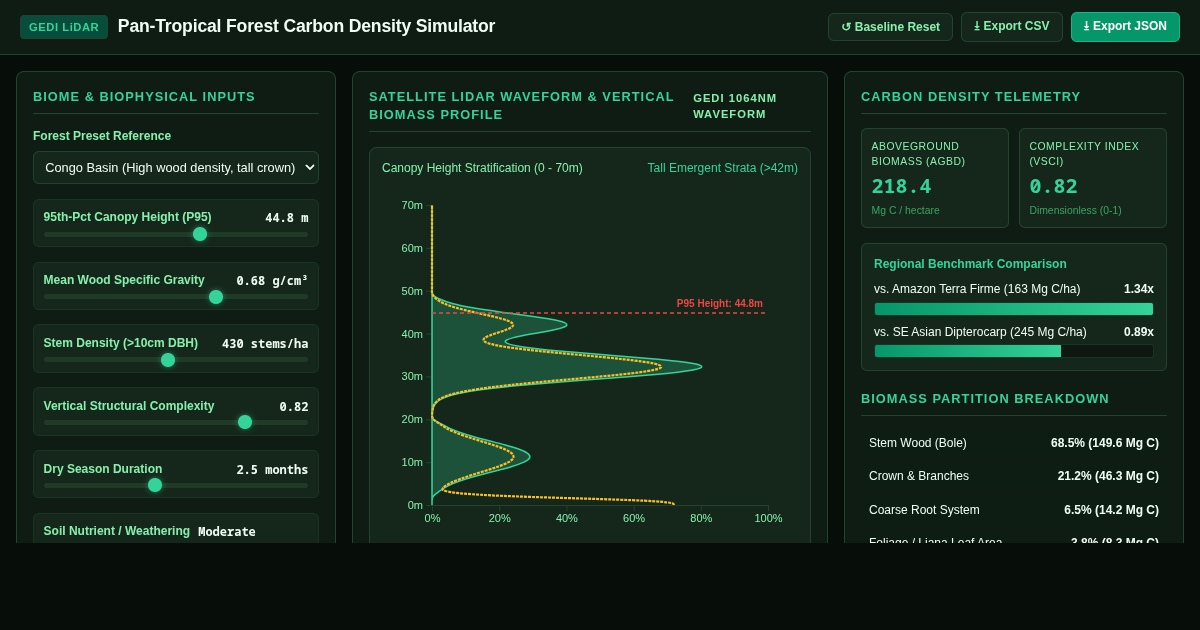Viewport: 1200px width, 630px height.
Task: Export data as CSV
Action: point(1012,27)
